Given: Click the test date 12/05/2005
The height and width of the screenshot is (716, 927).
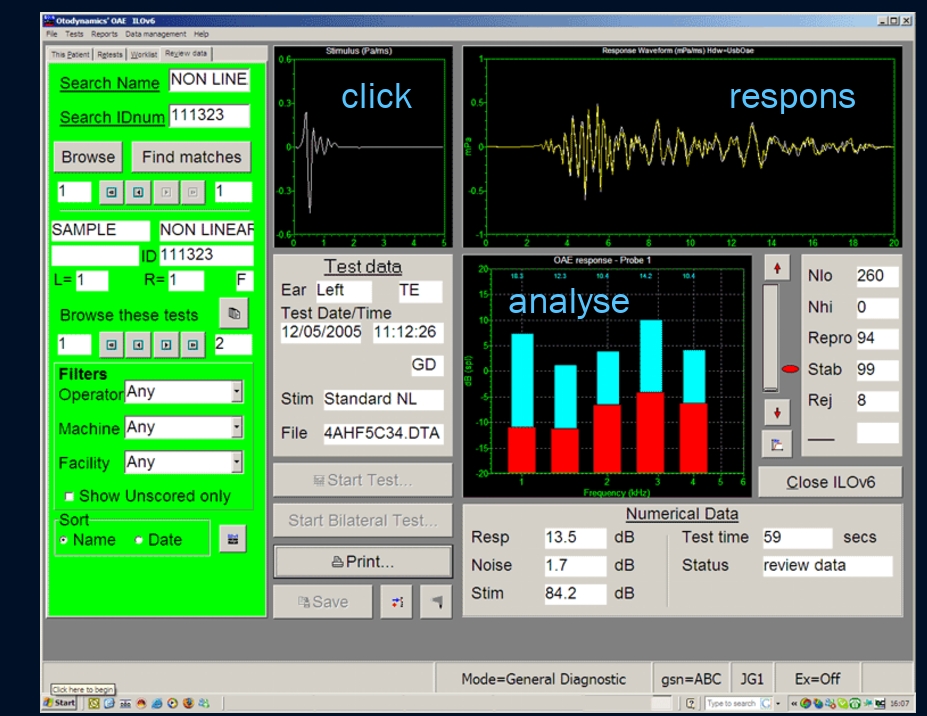Looking at the screenshot, I should point(322,332).
